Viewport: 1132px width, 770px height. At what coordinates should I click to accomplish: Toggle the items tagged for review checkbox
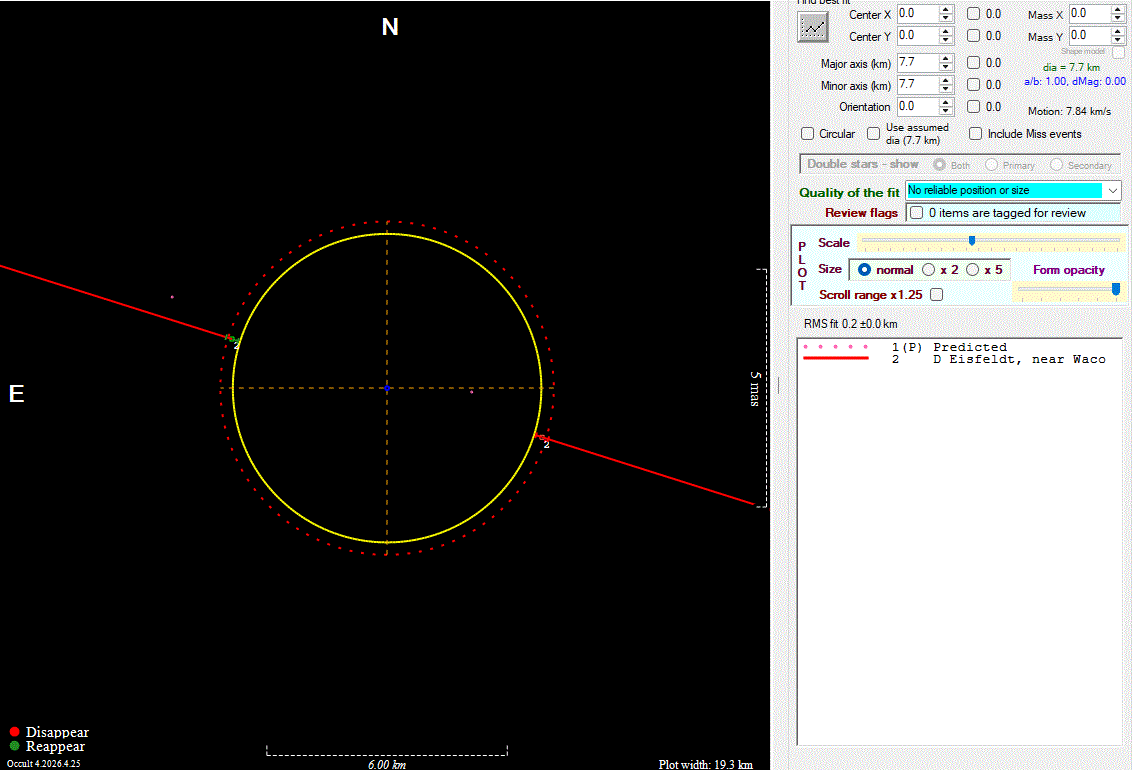pyautogui.click(x=916, y=213)
